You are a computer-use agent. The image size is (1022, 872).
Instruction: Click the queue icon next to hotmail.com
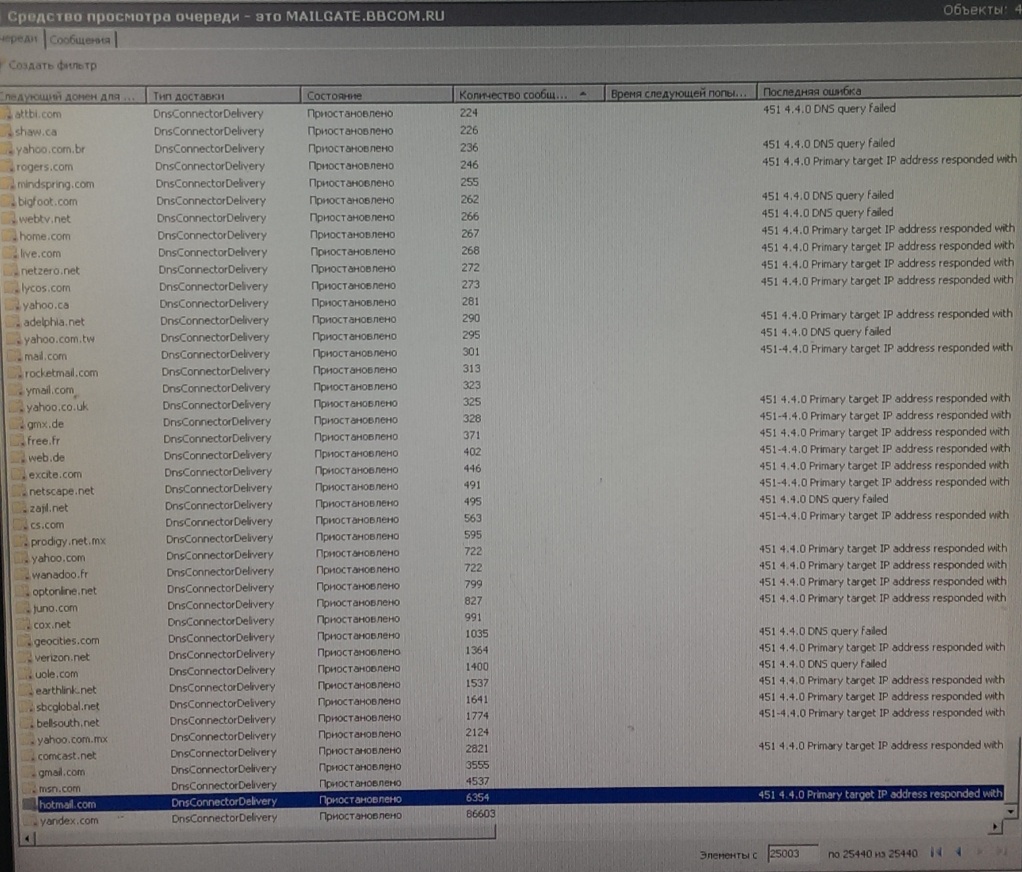click(x=29, y=804)
